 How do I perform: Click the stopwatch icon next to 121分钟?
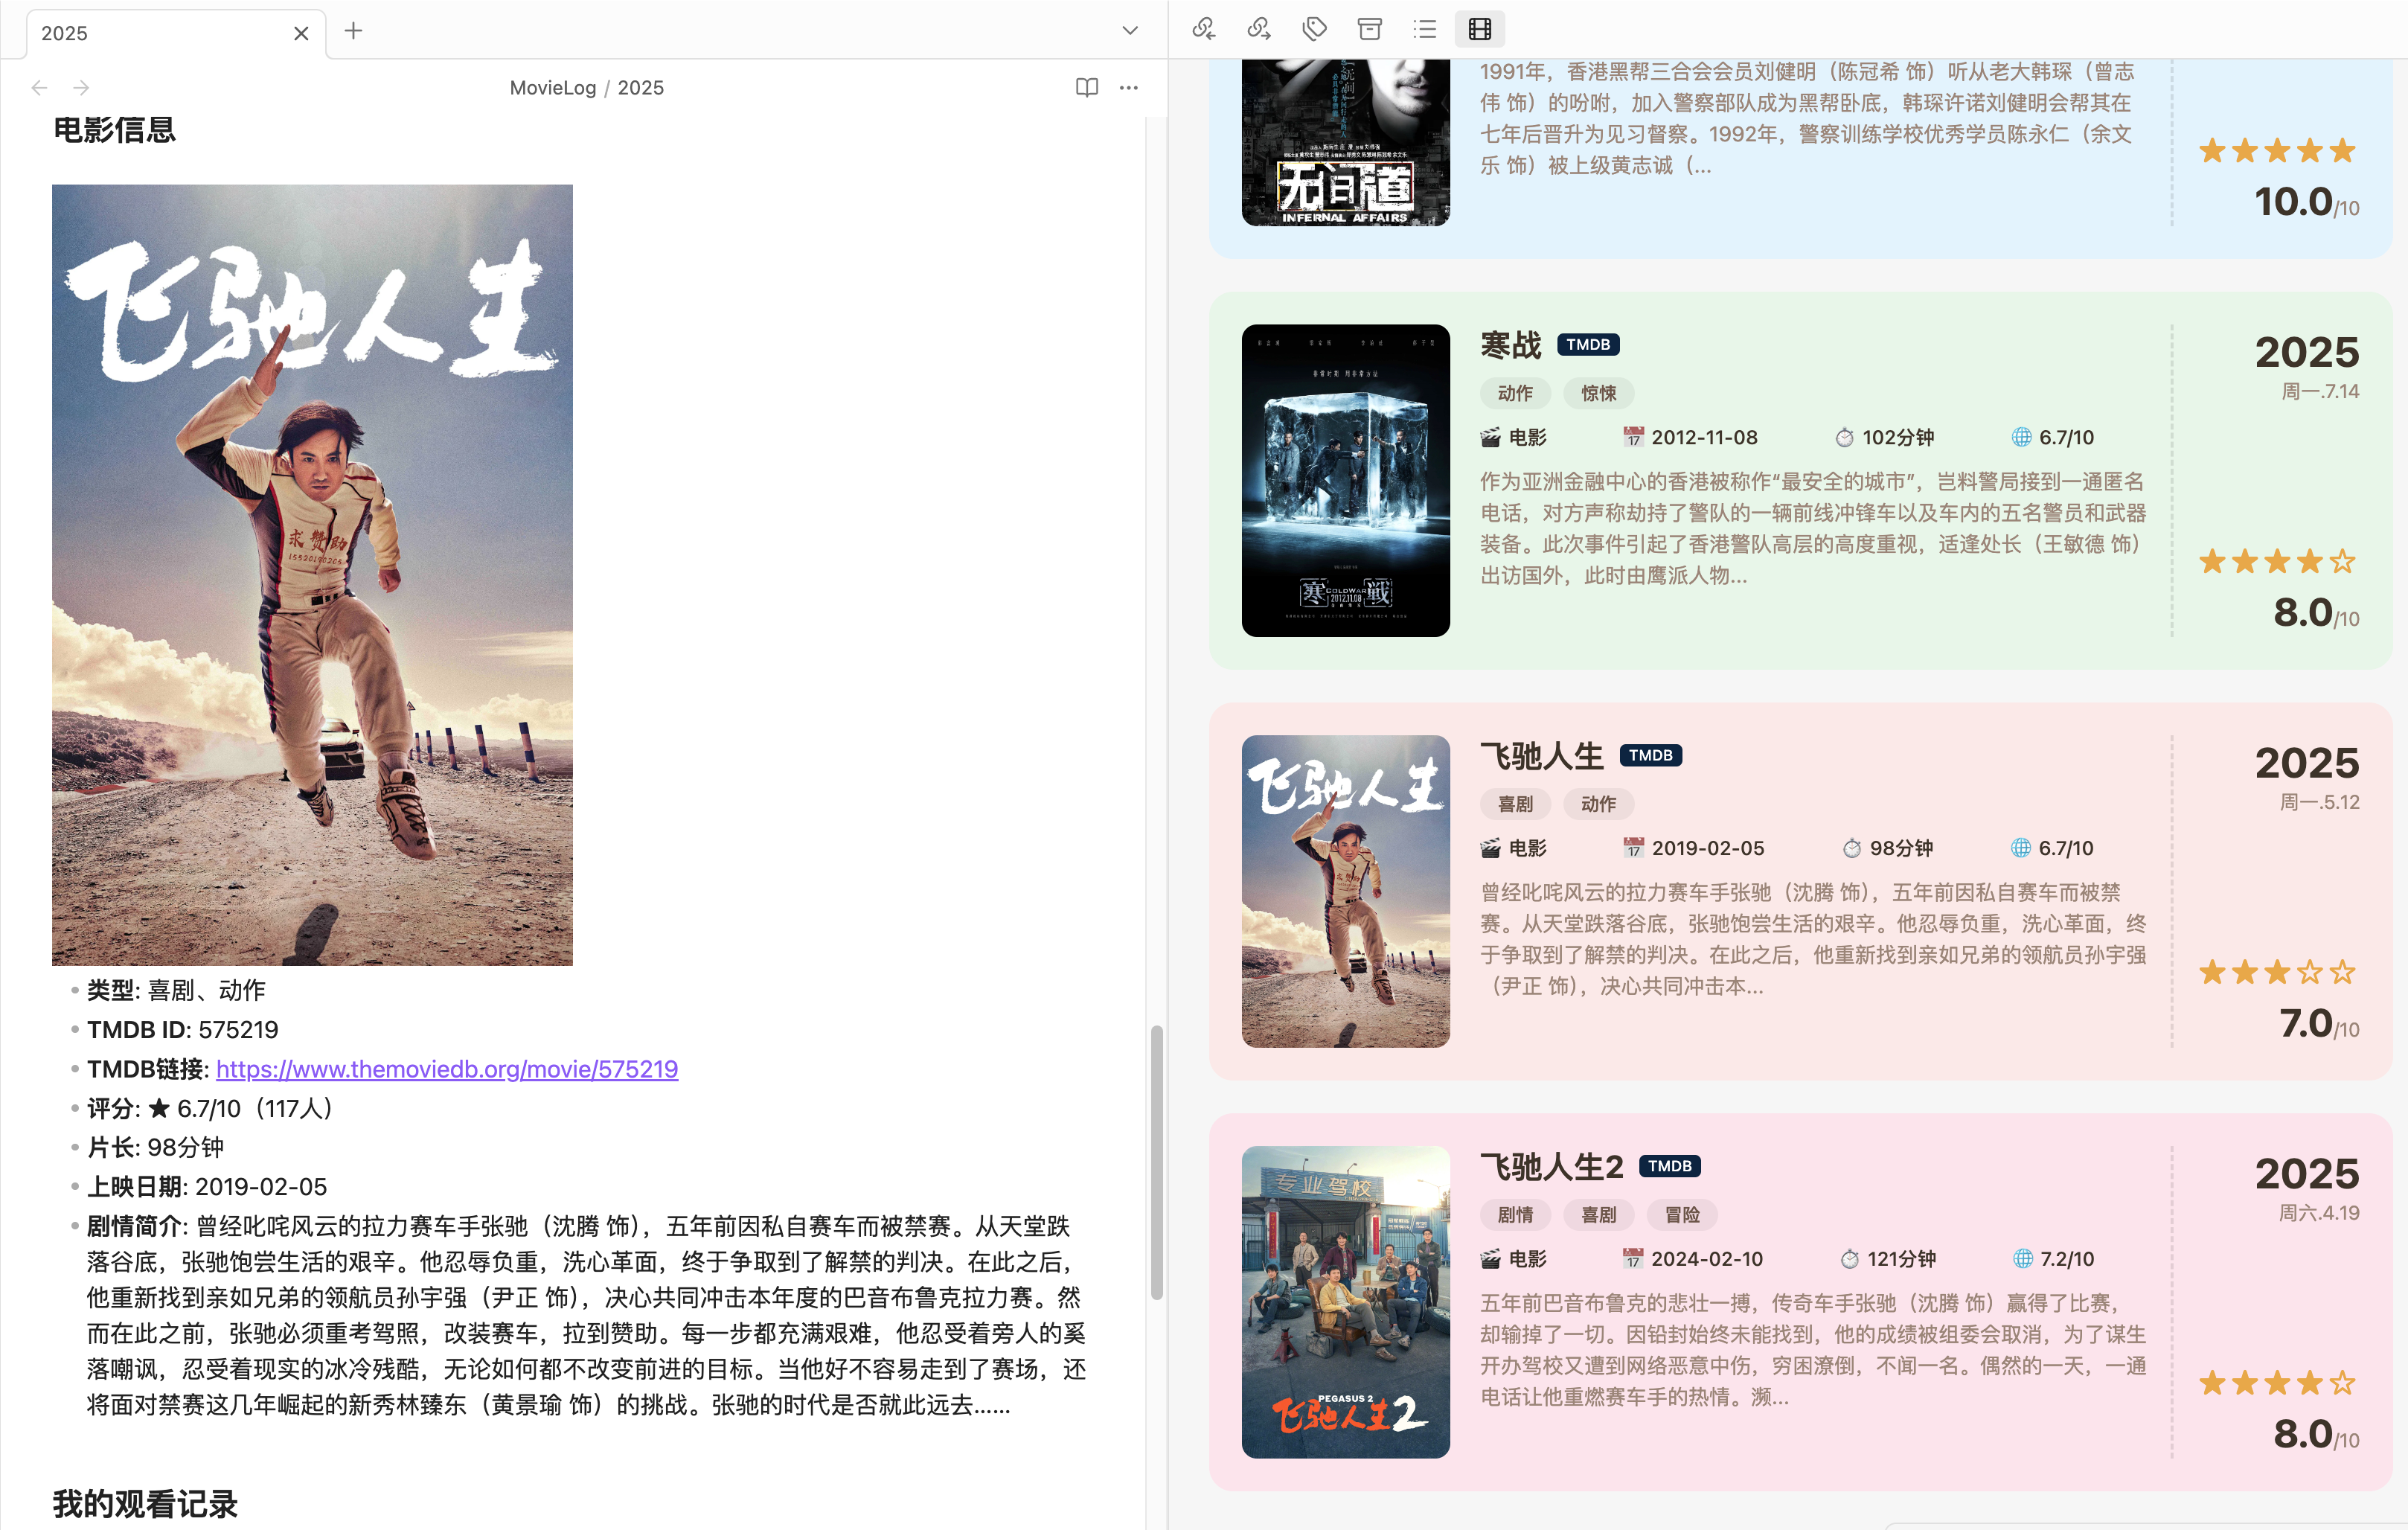pos(1849,1259)
